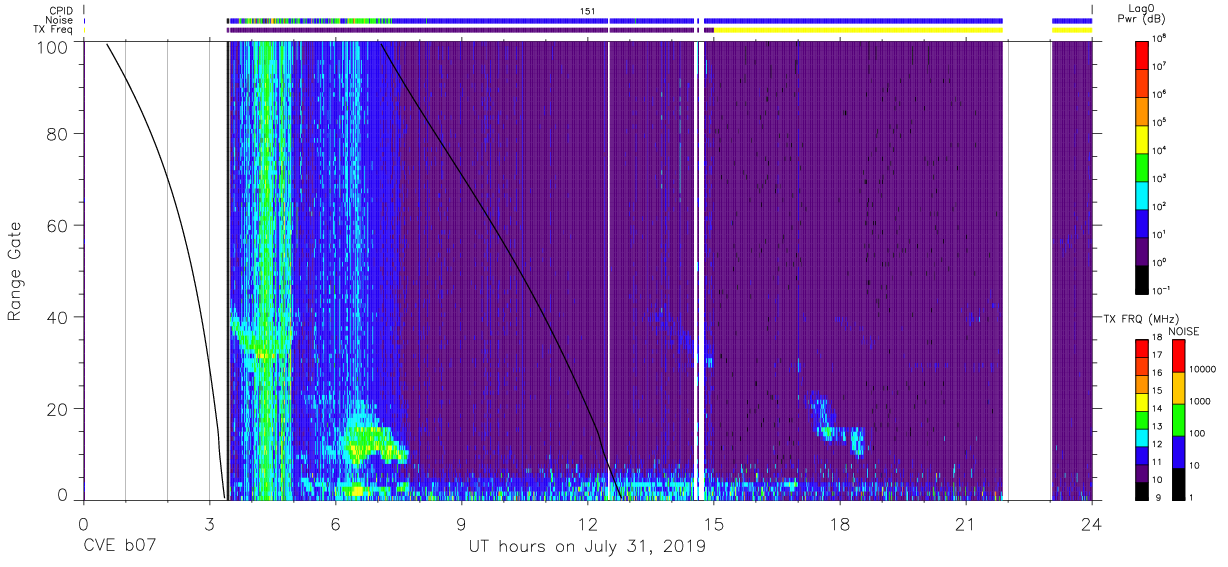The width and height of the screenshot is (1228, 567).
Task: Click the 'CVE b07' radar label
Action: (118, 547)
